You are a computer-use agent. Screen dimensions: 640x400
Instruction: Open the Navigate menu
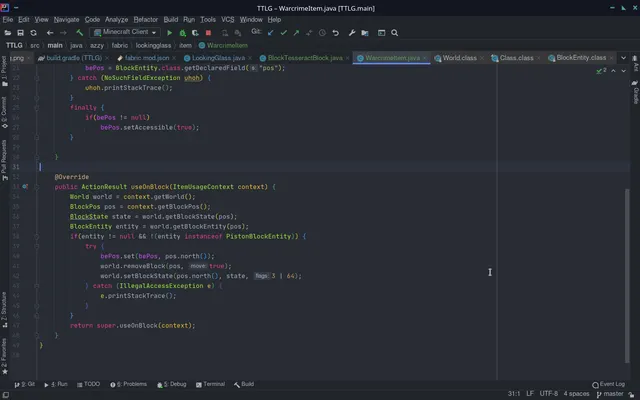[x=67, y=20]
